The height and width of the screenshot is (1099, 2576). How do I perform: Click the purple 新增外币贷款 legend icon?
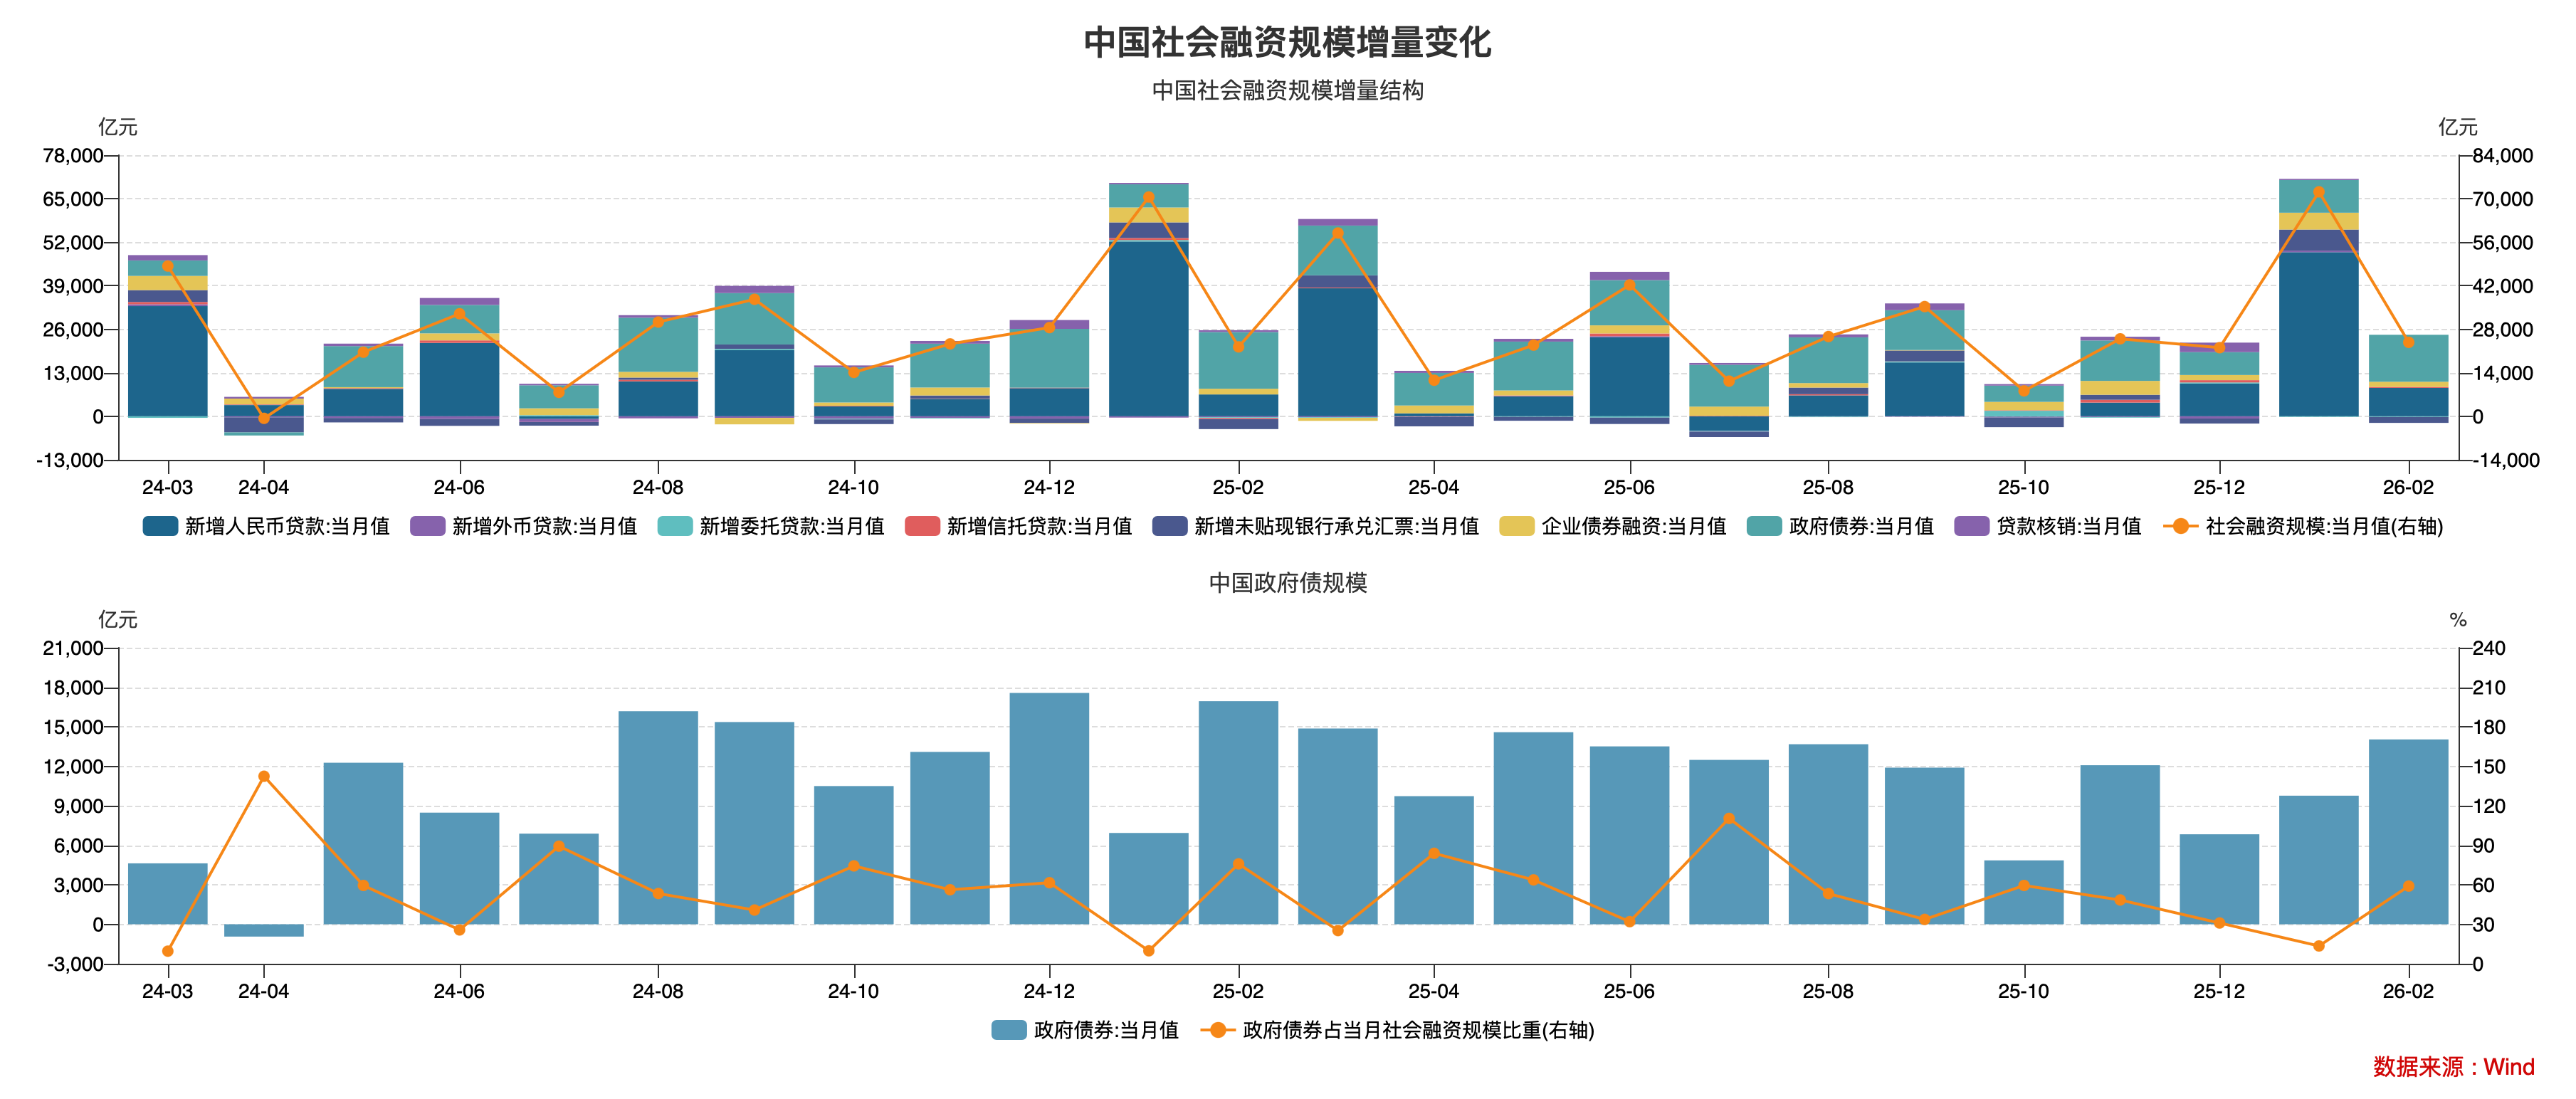tap(427, 526)
